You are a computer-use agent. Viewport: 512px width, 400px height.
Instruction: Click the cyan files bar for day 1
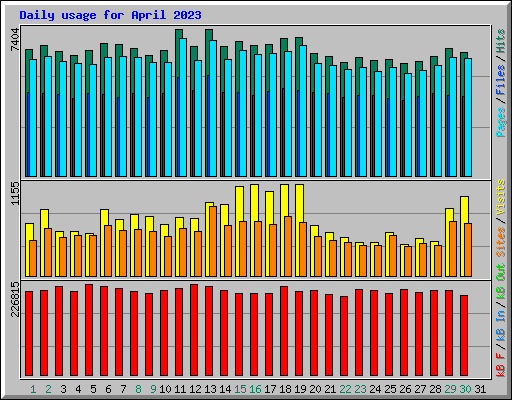coord(33,118)
